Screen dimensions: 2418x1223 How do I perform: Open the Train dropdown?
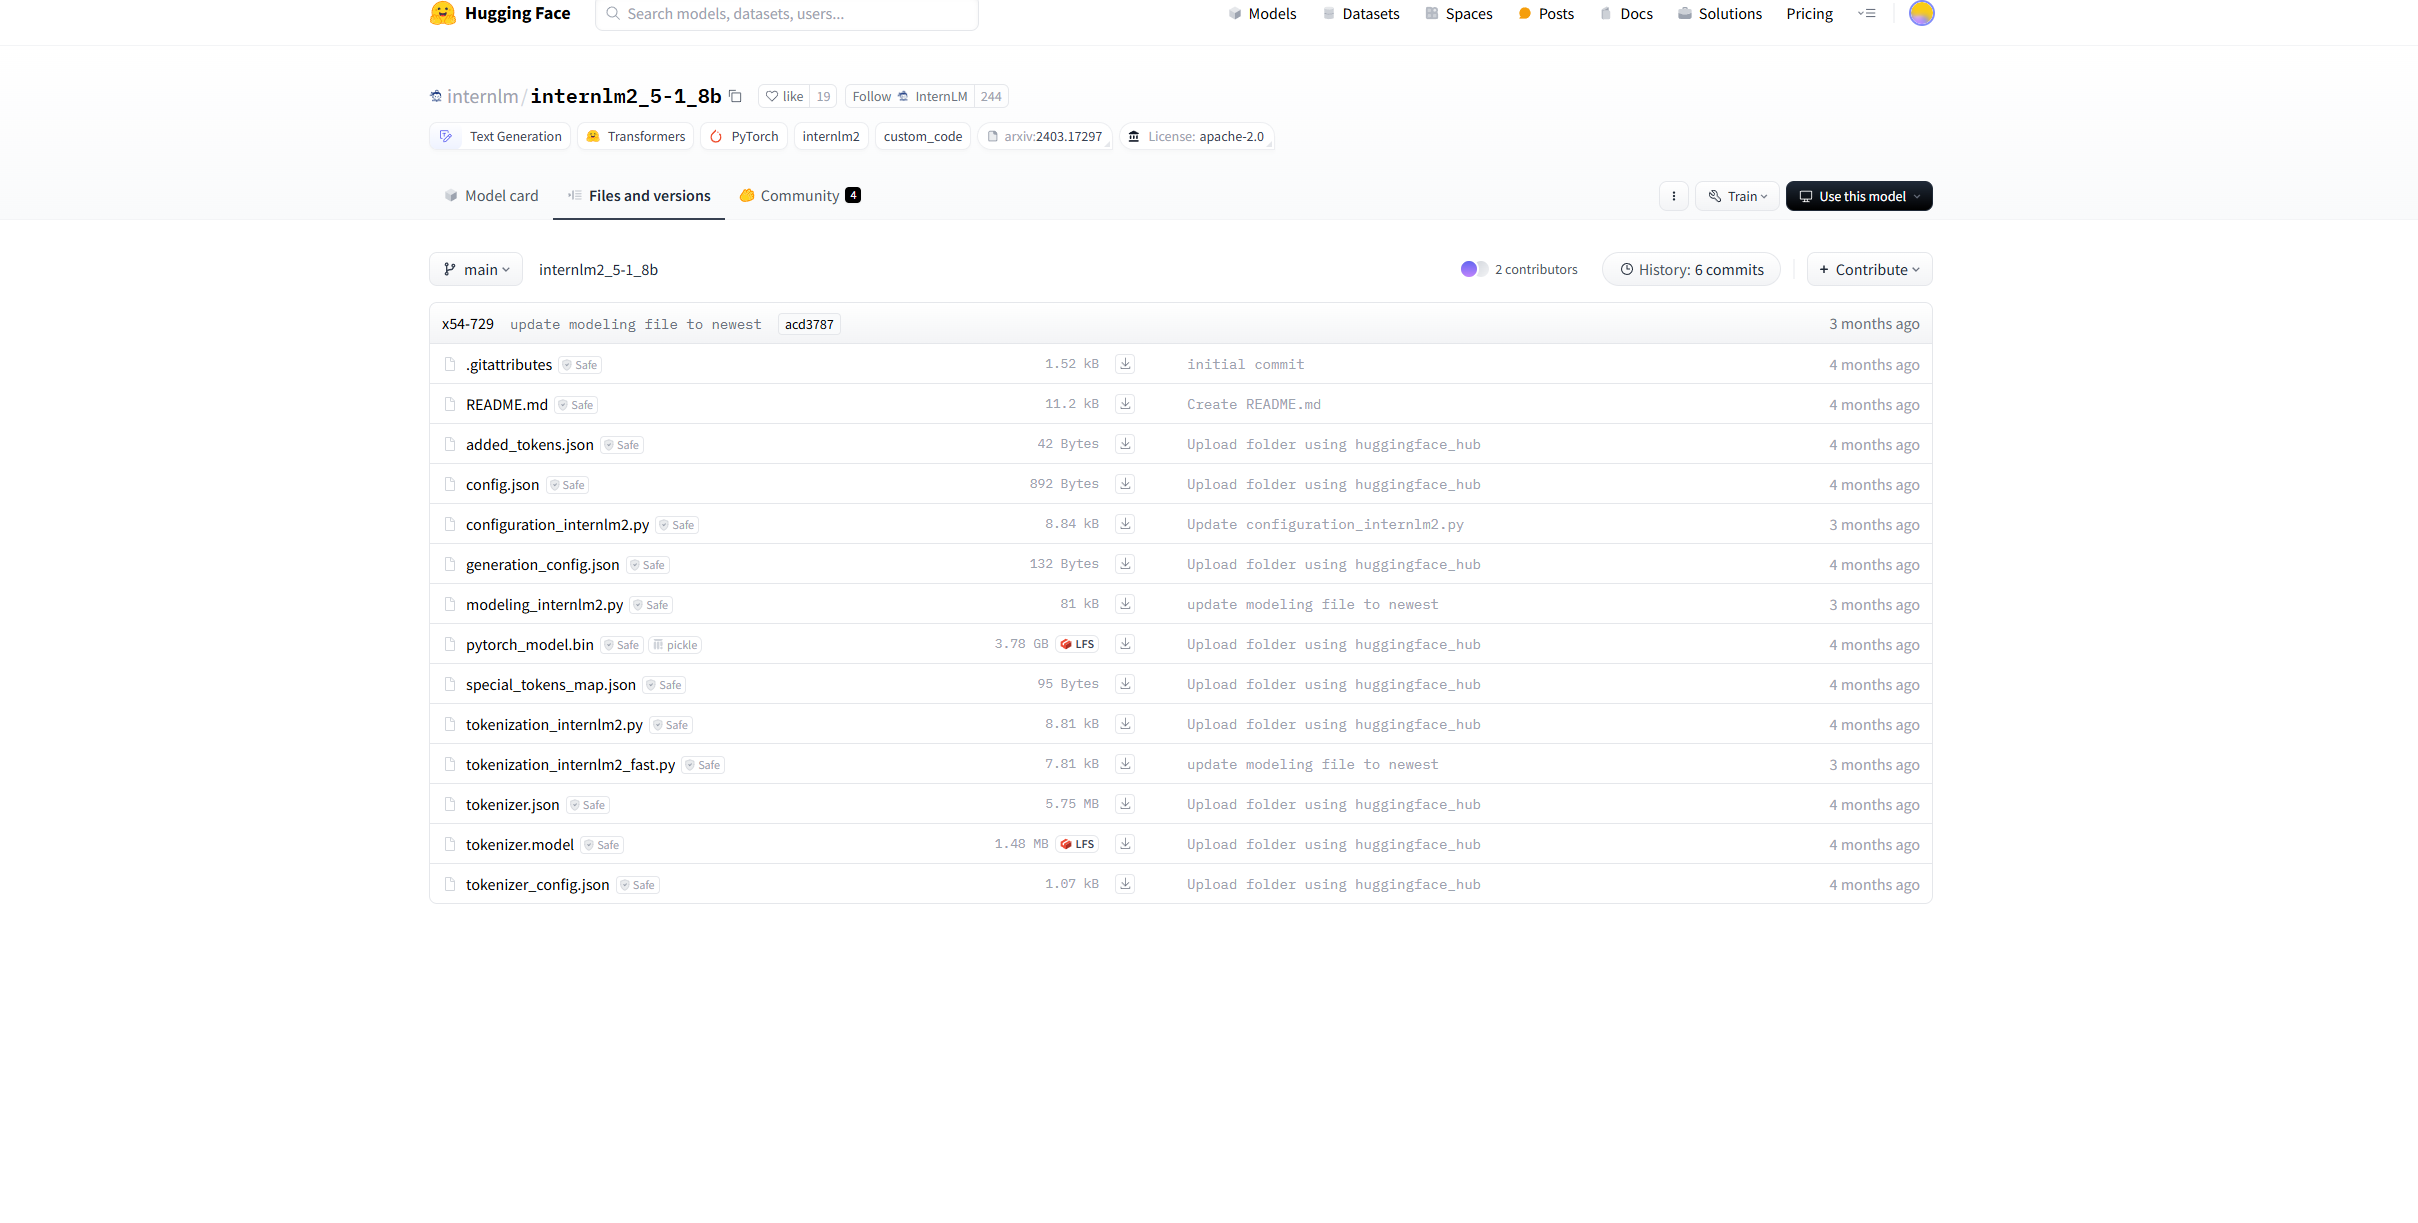coord(1738,196)
